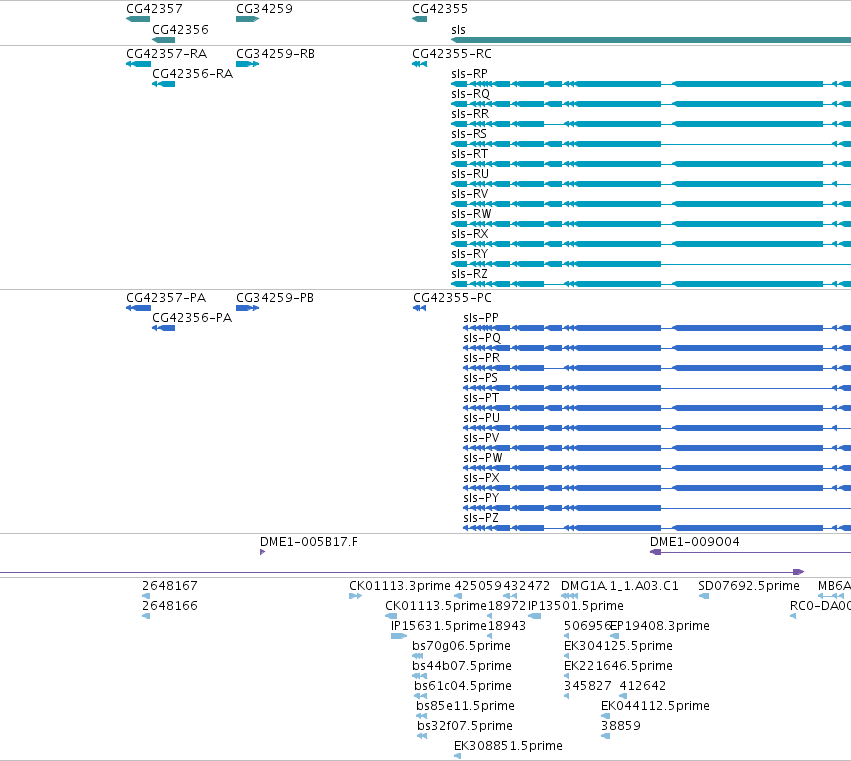Select the bs32f07.5prime EST
This screenshot has height=761, width=851.
422,737
